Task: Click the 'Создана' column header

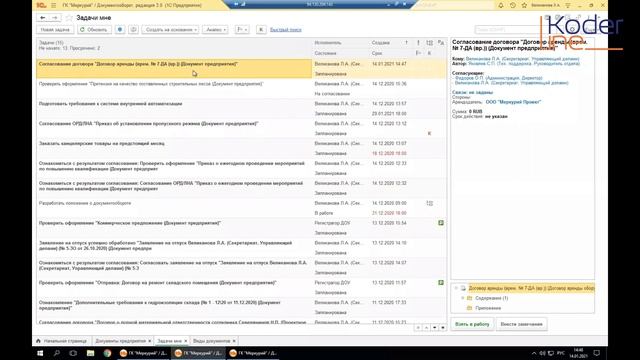Action: pos(380,42)
